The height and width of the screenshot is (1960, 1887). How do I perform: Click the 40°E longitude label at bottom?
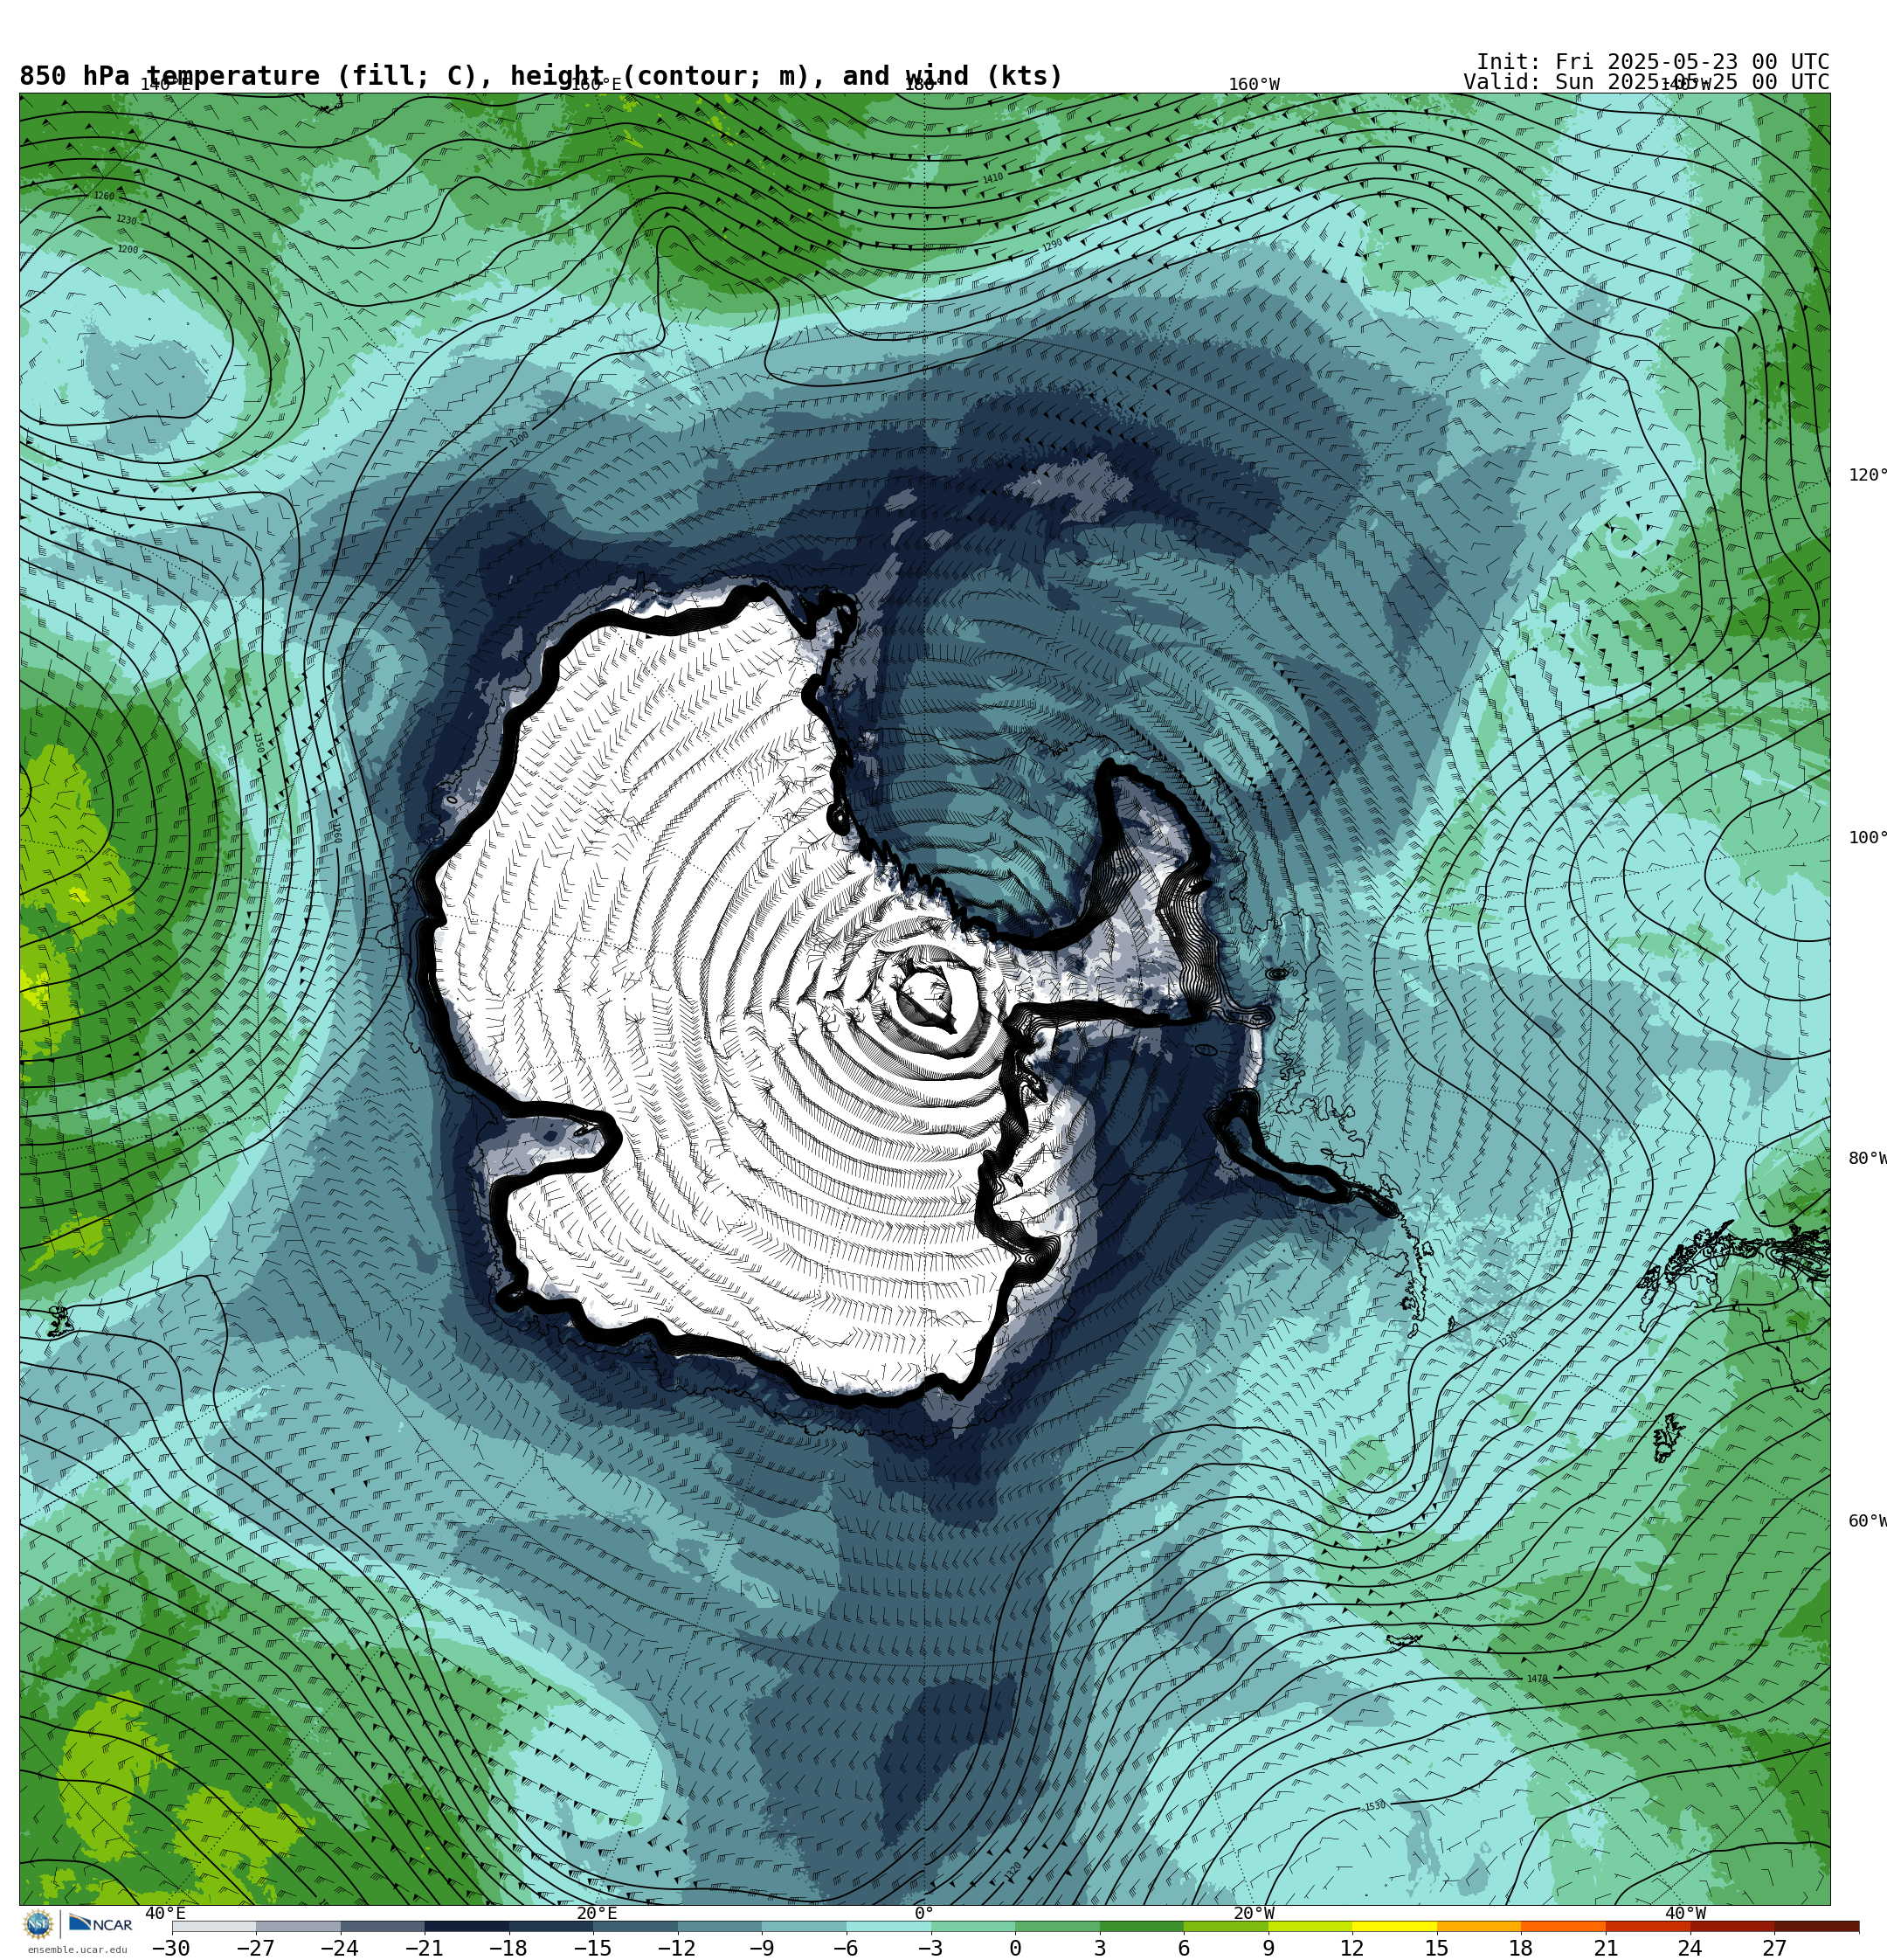pos(165,1913)
